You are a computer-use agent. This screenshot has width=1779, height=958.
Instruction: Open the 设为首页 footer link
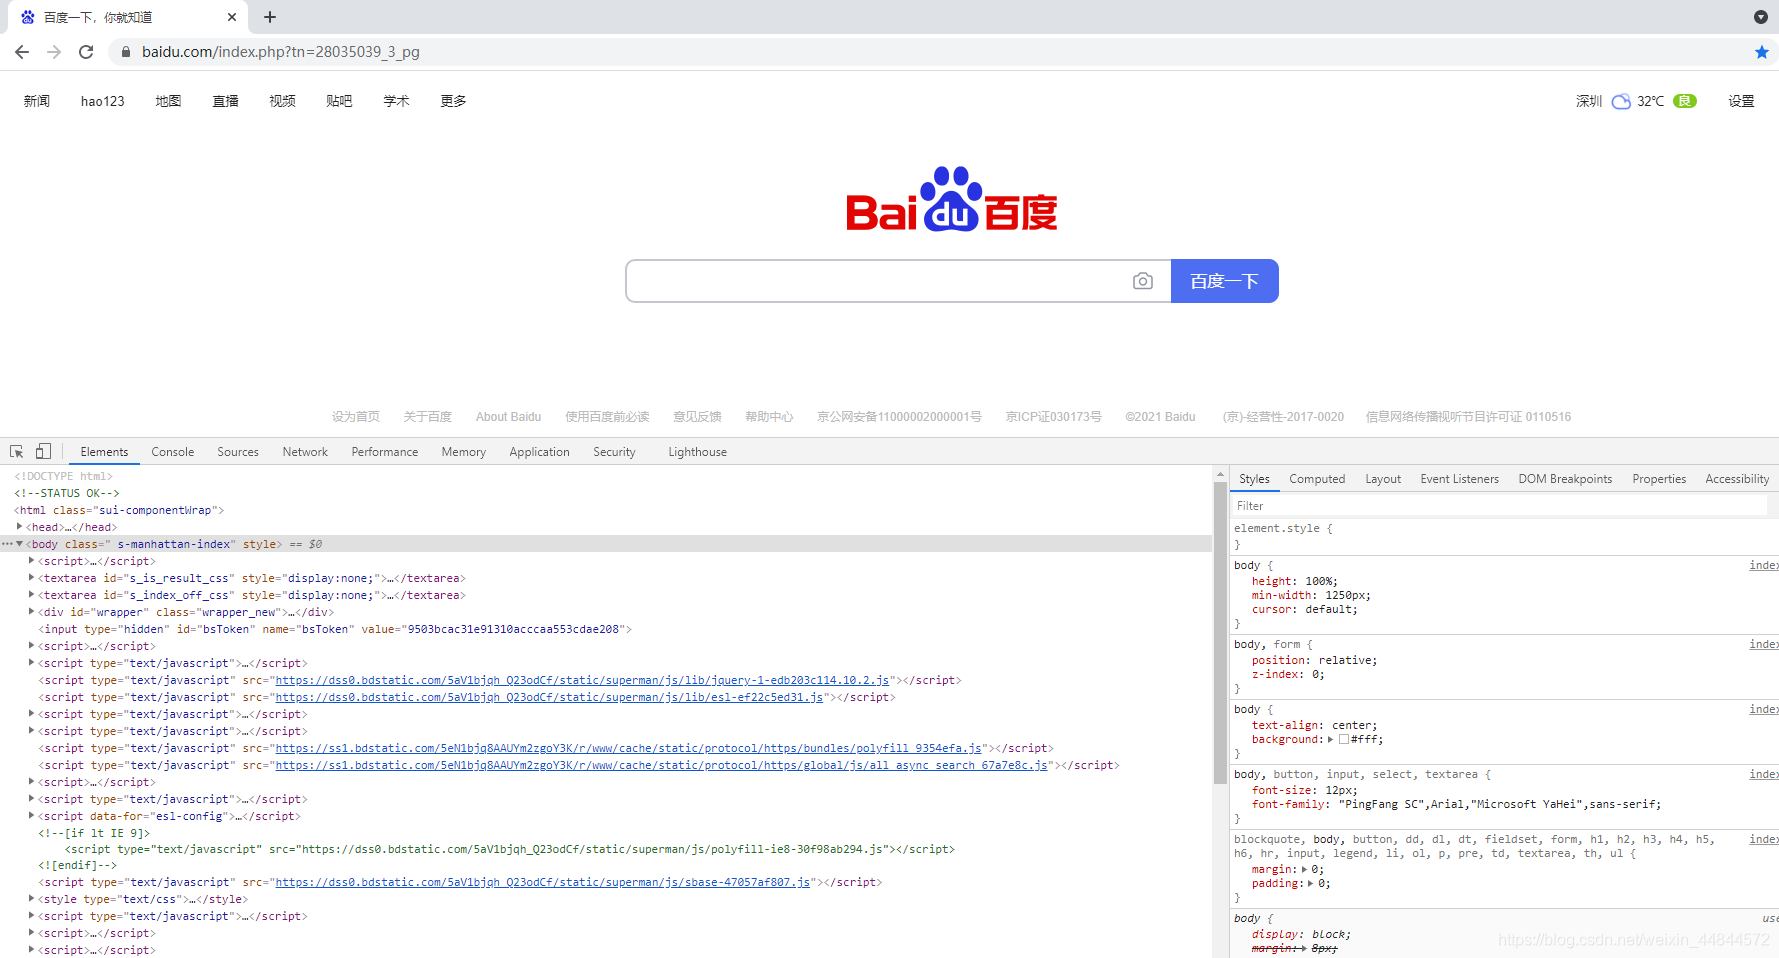pos(356,417)
